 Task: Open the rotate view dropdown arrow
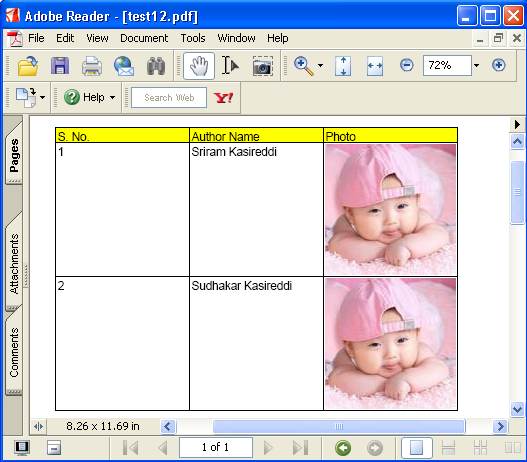coord(42,97)
